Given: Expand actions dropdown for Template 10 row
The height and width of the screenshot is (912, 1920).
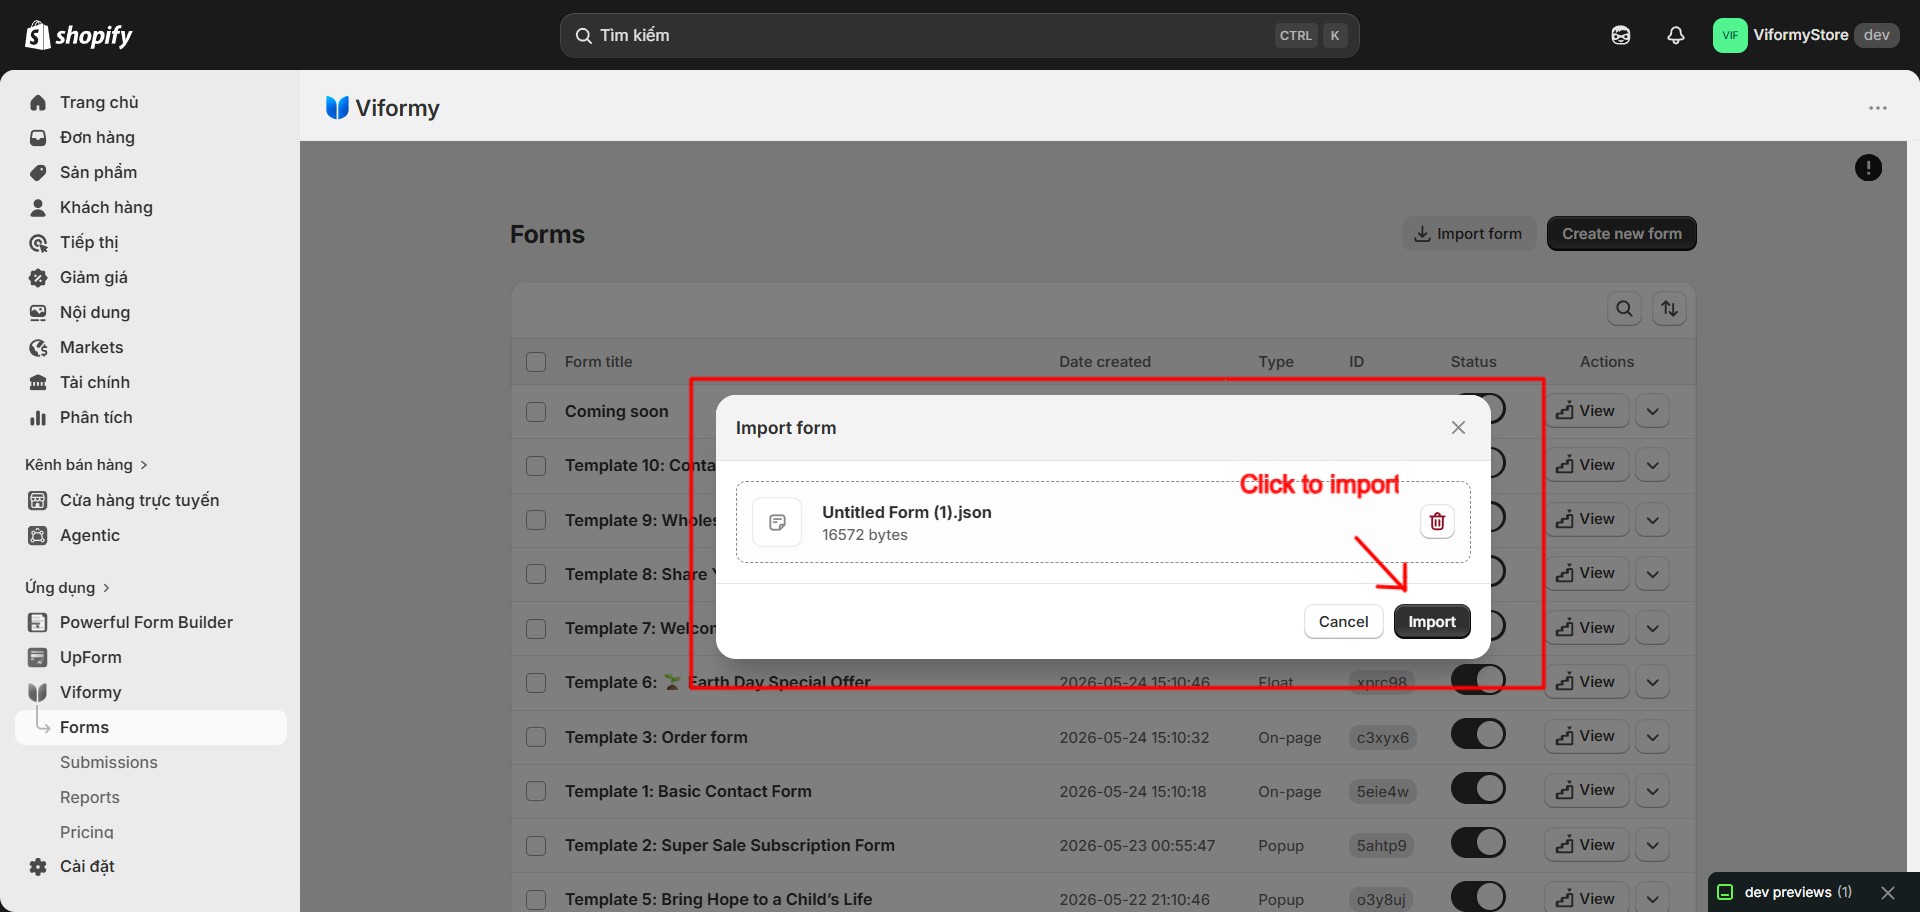Looking at the screenshot, I should pyautogui.click(x=1652, y=465).
